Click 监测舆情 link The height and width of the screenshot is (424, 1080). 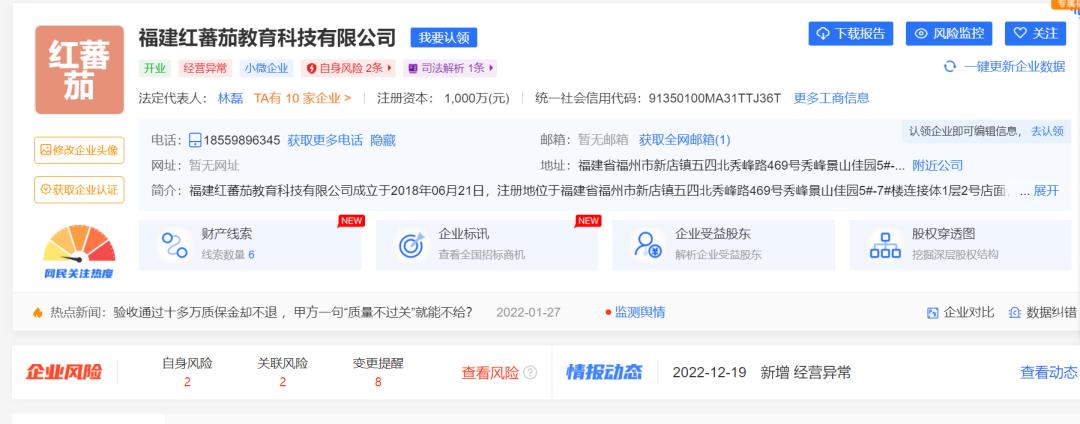pos(640,312)
